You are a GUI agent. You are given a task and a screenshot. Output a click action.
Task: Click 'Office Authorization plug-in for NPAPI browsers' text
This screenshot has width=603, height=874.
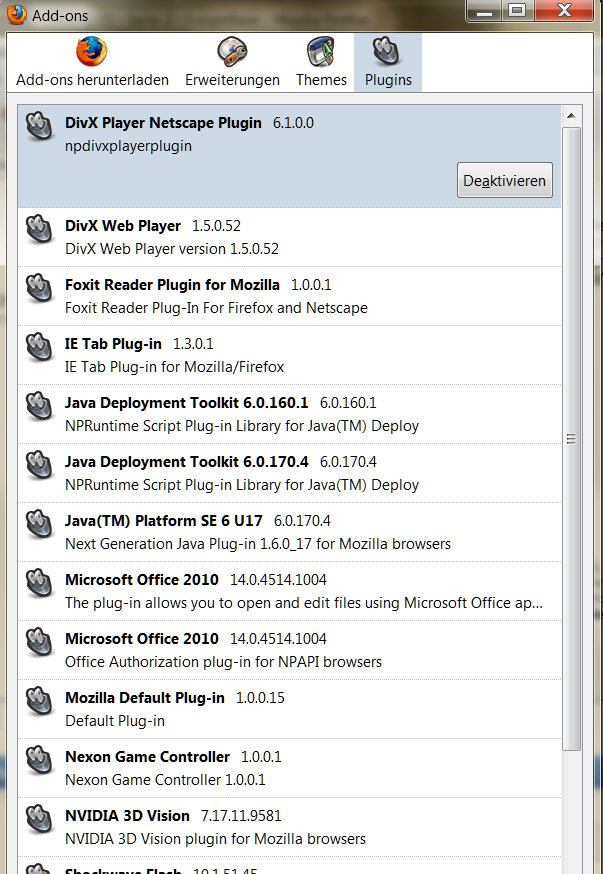(x=223, y=662)
